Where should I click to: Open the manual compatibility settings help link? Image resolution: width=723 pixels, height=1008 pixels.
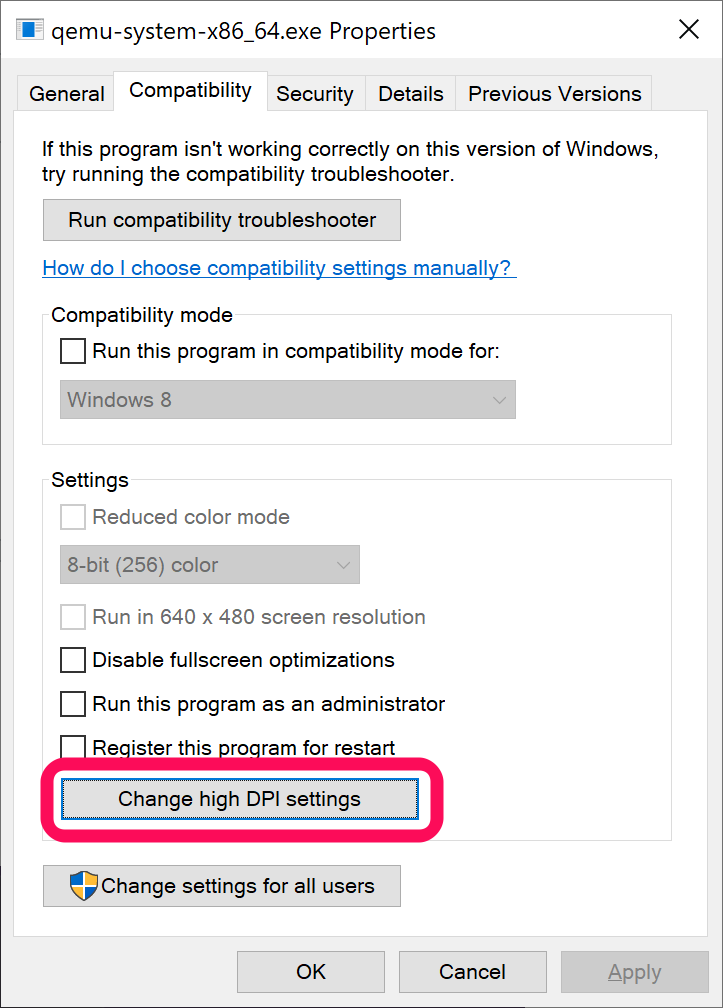click(x=279, y=268)
